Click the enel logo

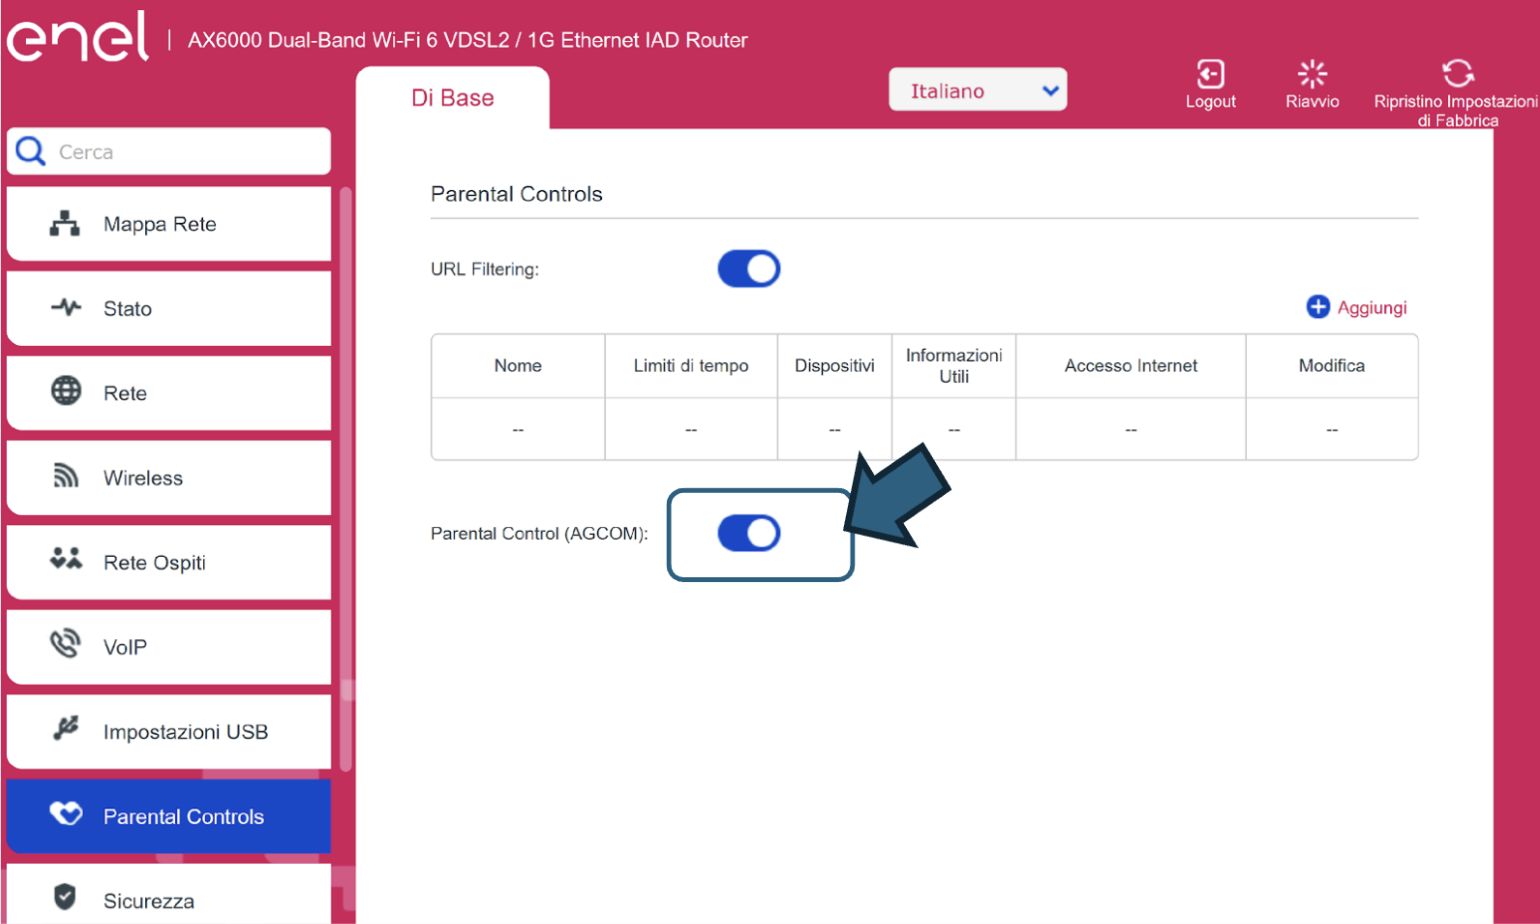78,37
